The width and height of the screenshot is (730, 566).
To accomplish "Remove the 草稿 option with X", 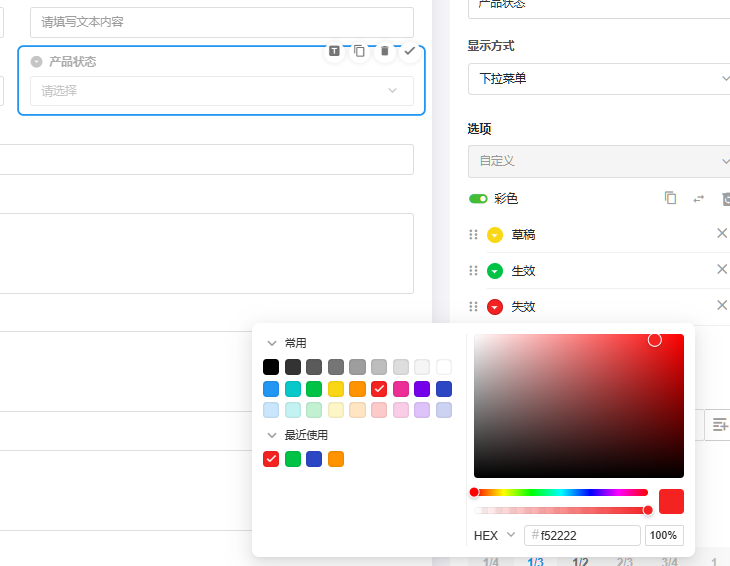I will coord(722,233).
